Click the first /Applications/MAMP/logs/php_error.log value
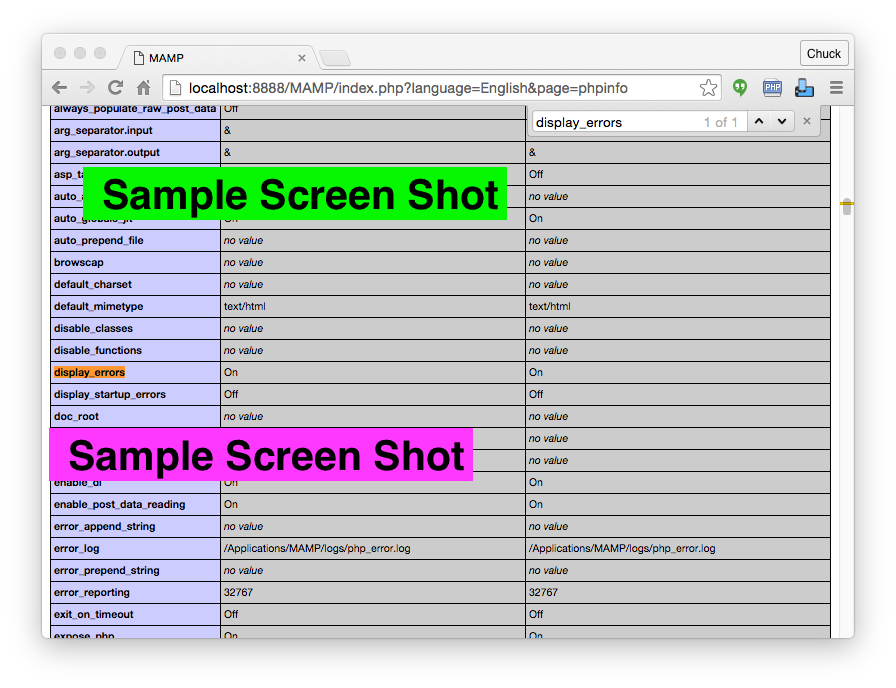Screen dimensions: 896x688 tap(317, 549)
